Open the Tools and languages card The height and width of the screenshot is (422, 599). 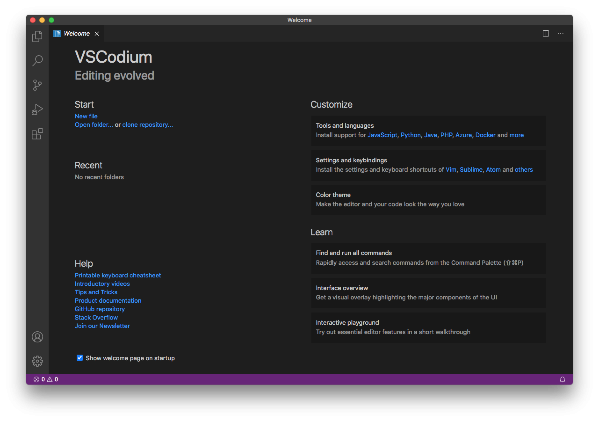(428, 131)
